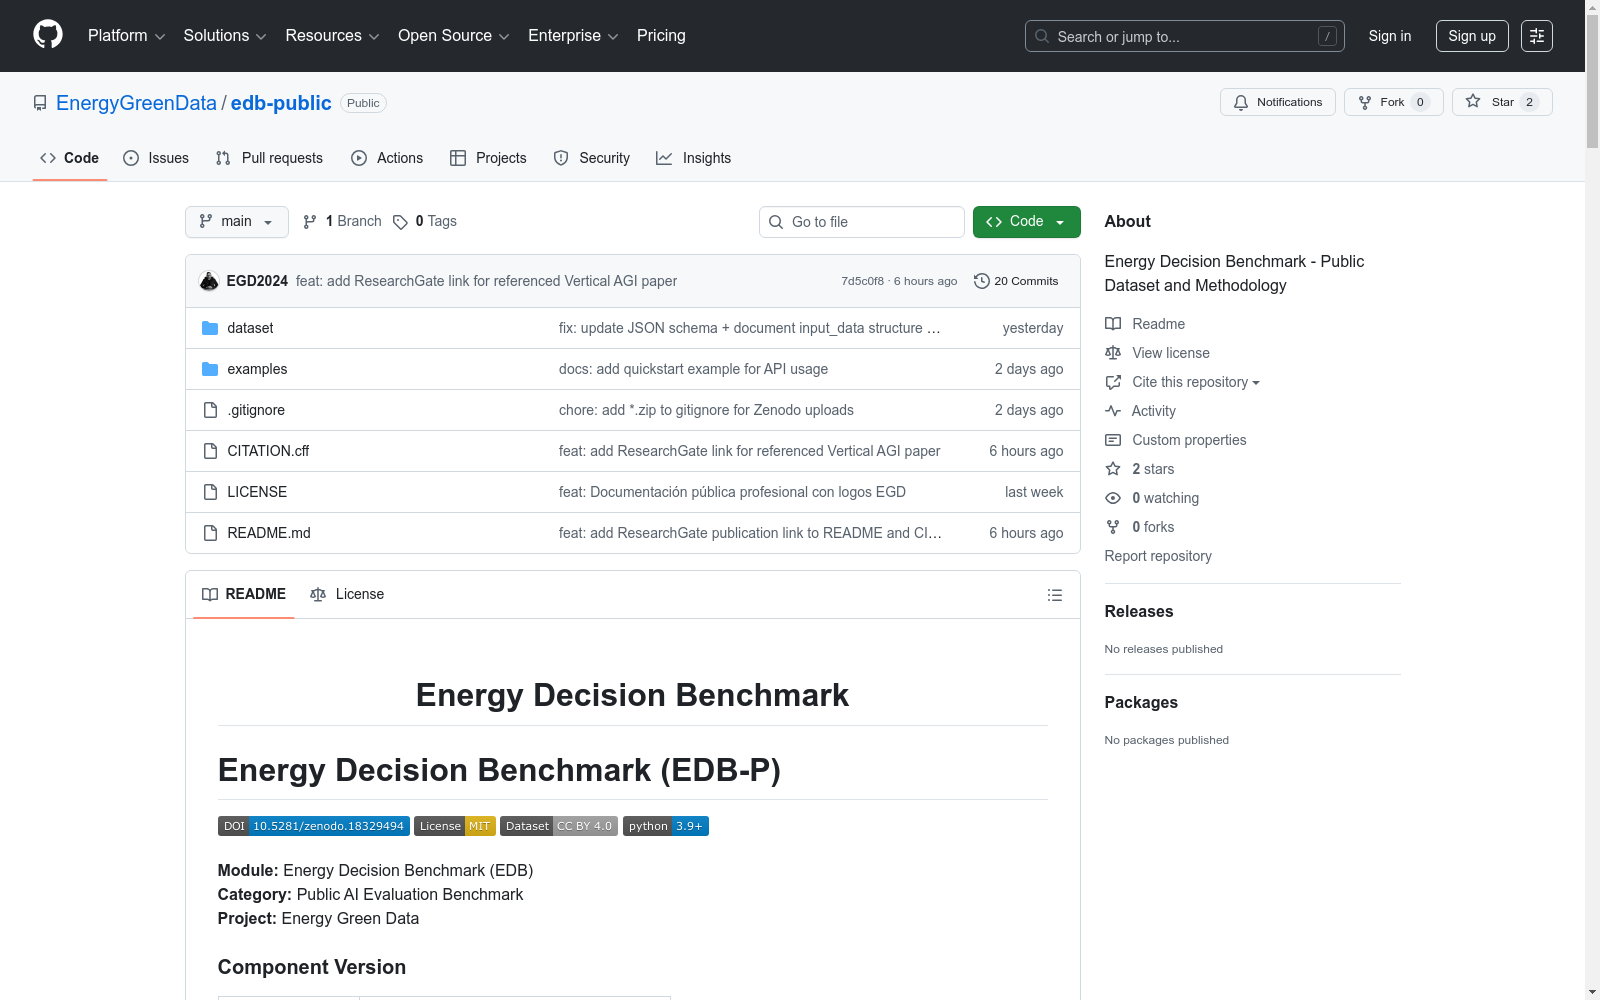1600x1000 pixels.
Task: Open the Actions tab
Action: [x=387, y=158]
